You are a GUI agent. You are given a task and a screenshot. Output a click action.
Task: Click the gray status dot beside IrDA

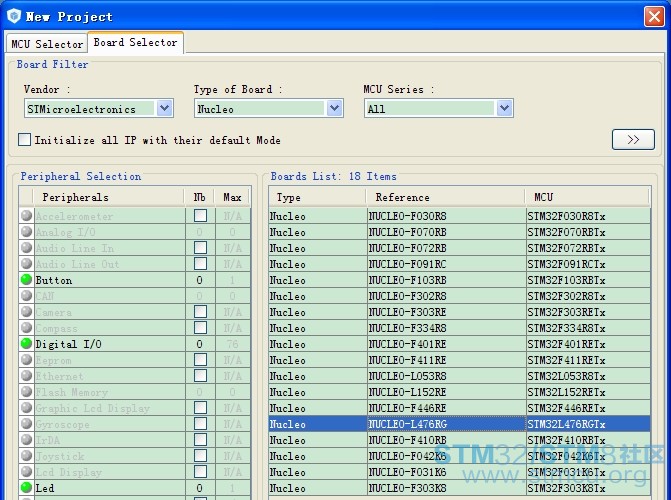coord(27,440)
